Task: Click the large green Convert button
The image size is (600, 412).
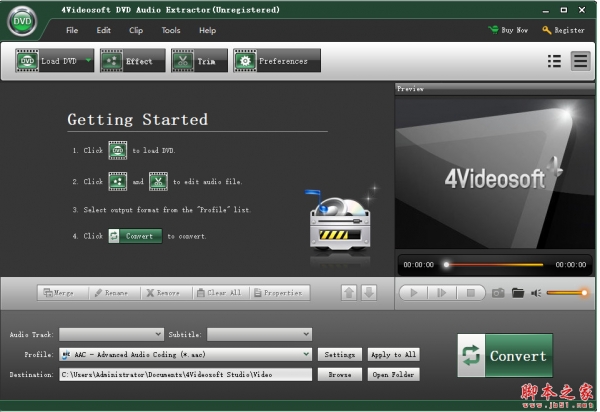Action: [505, 355]
